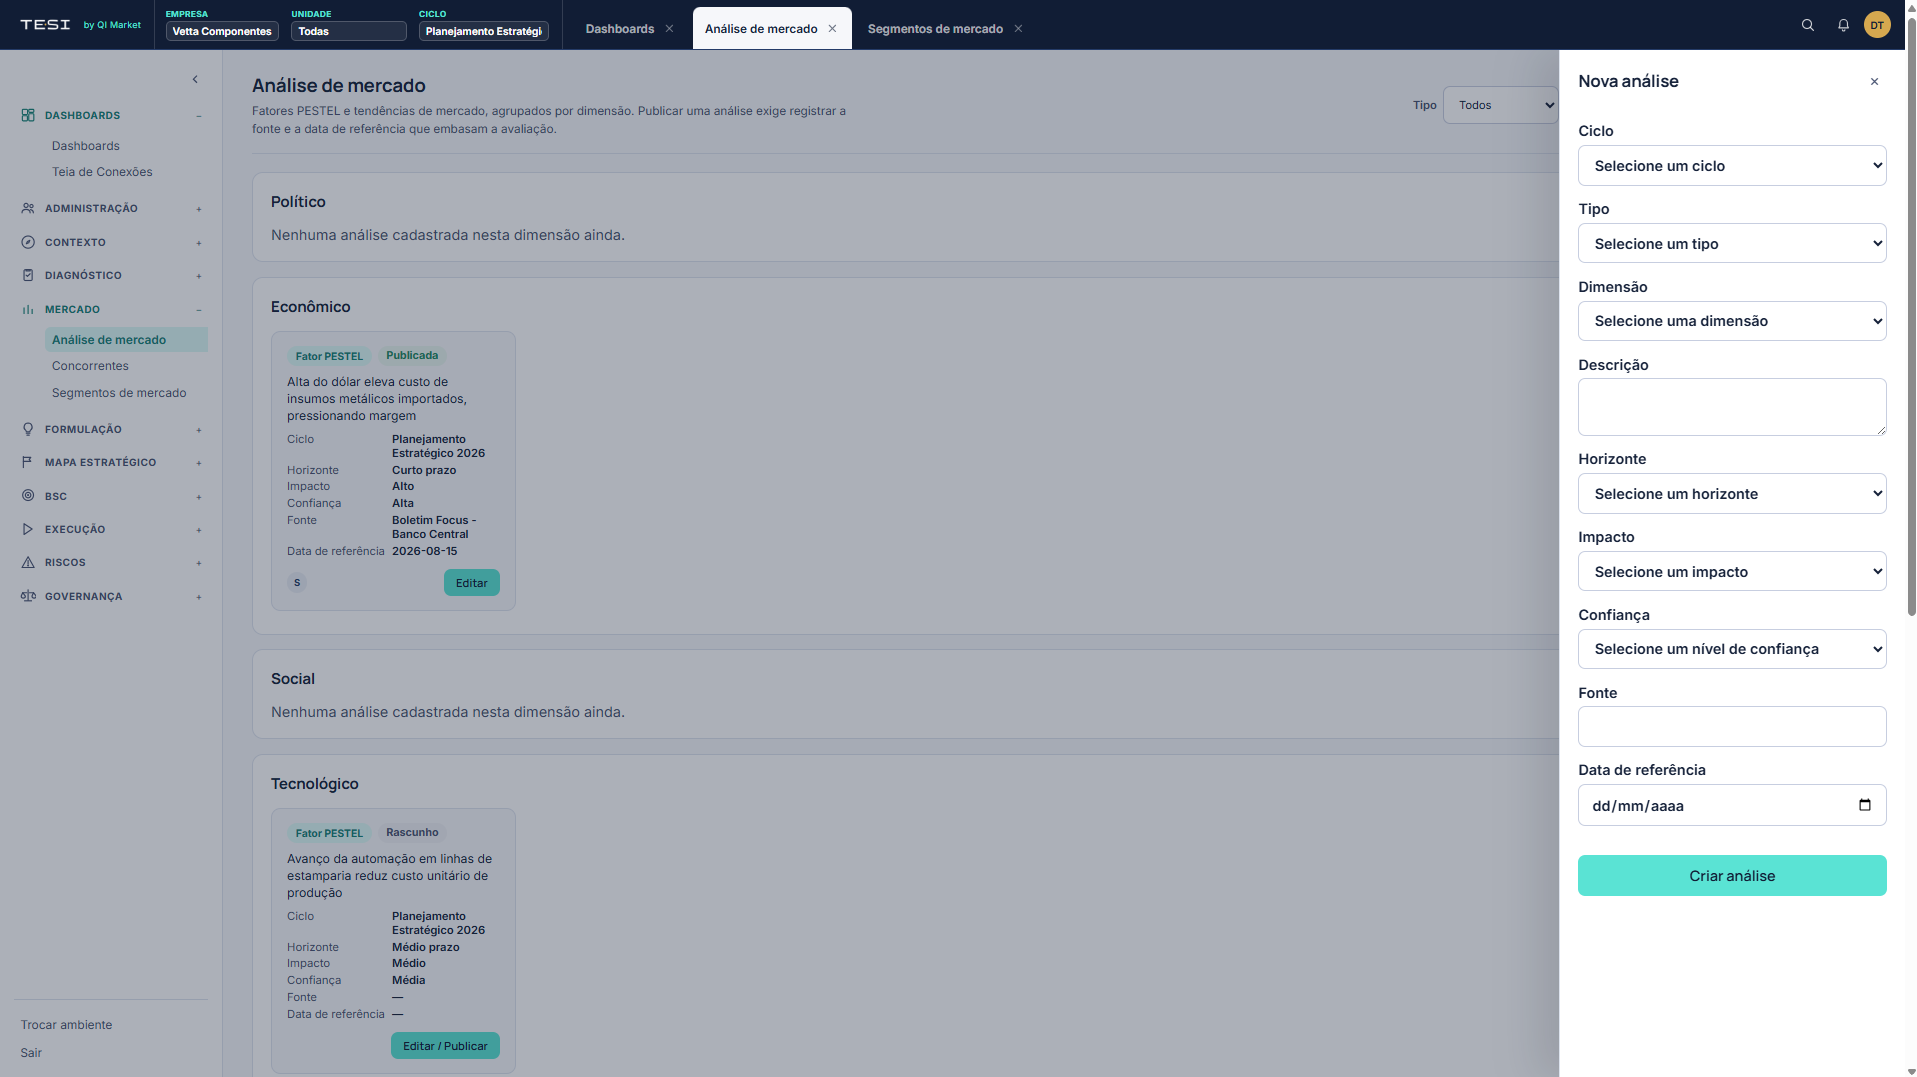Viewport: 1917px width, 1077px height.
Task: Close the Segmentos de mercado tab
Action: coord(1018,29)
